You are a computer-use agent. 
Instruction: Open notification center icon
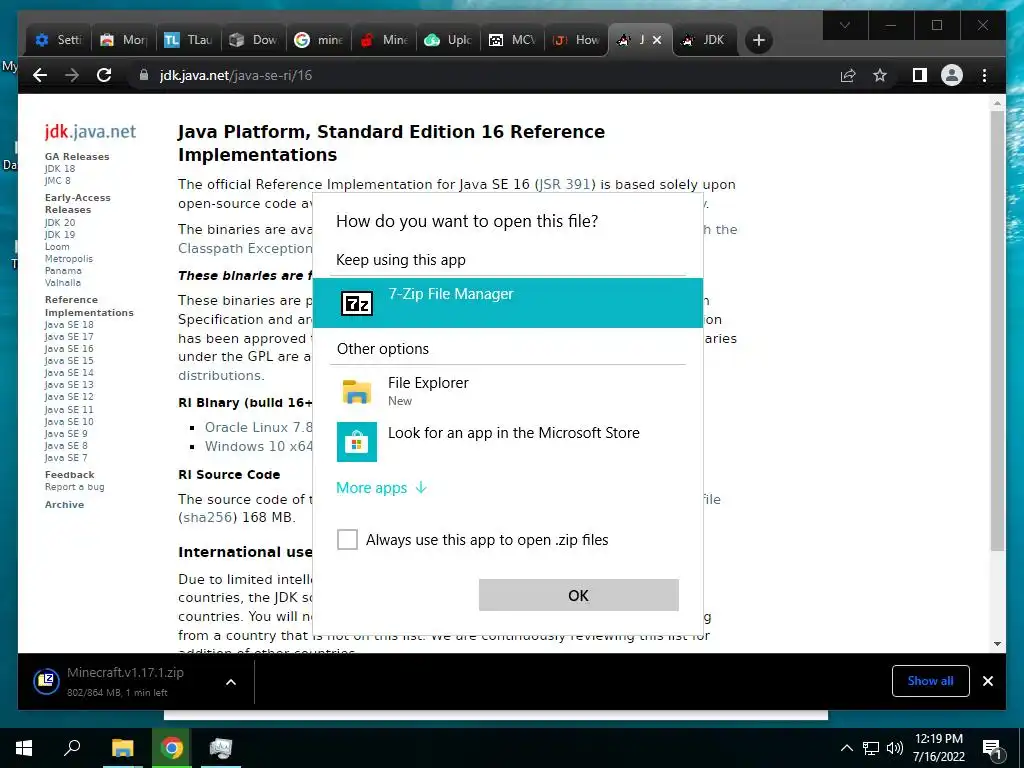[x=992, y=748]
